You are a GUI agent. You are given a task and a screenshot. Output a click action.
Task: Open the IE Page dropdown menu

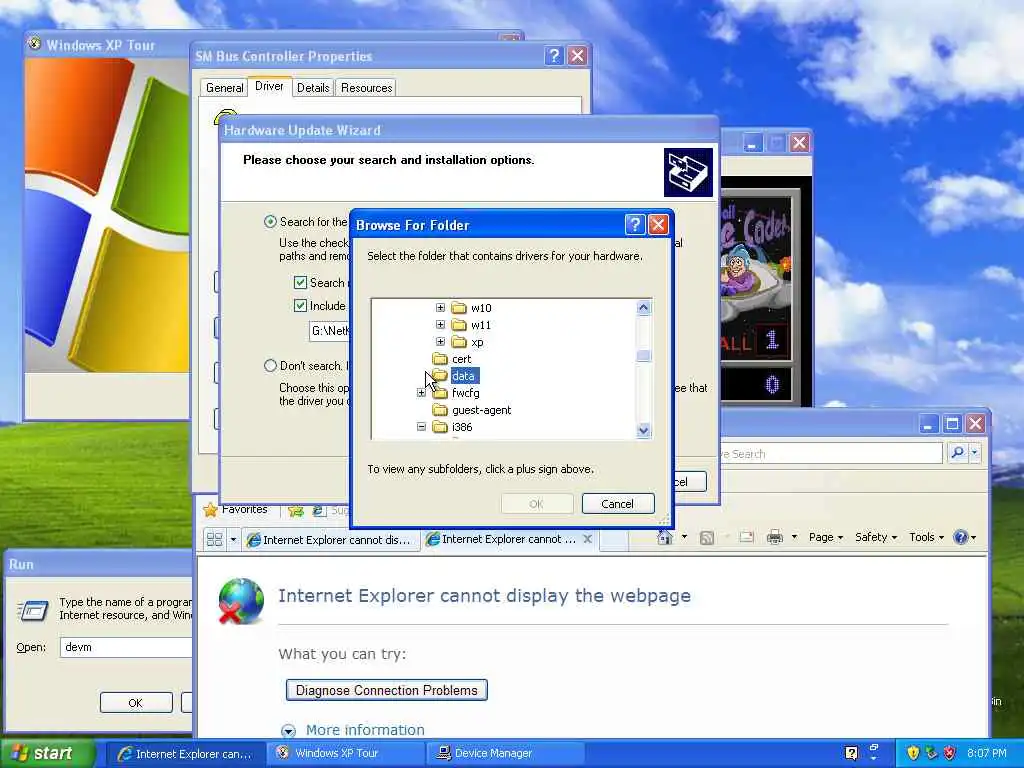point(825,537)
